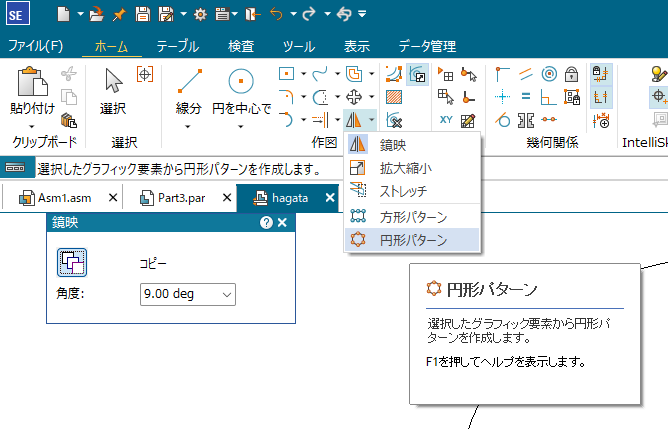The width and height of the screenshot is (668, 429).
Task: Click the 円を中心で circle tool icon
Action: pos(242,82)
